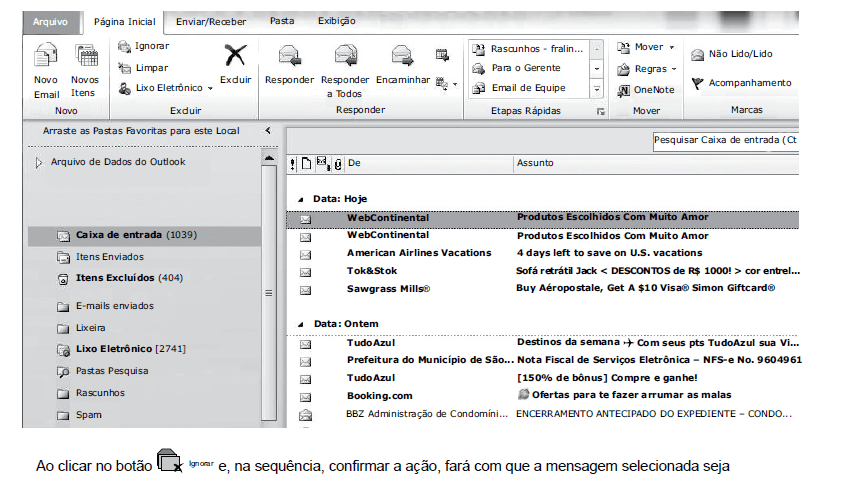Sort by item type column icon
845x485 pixels.
307,164
